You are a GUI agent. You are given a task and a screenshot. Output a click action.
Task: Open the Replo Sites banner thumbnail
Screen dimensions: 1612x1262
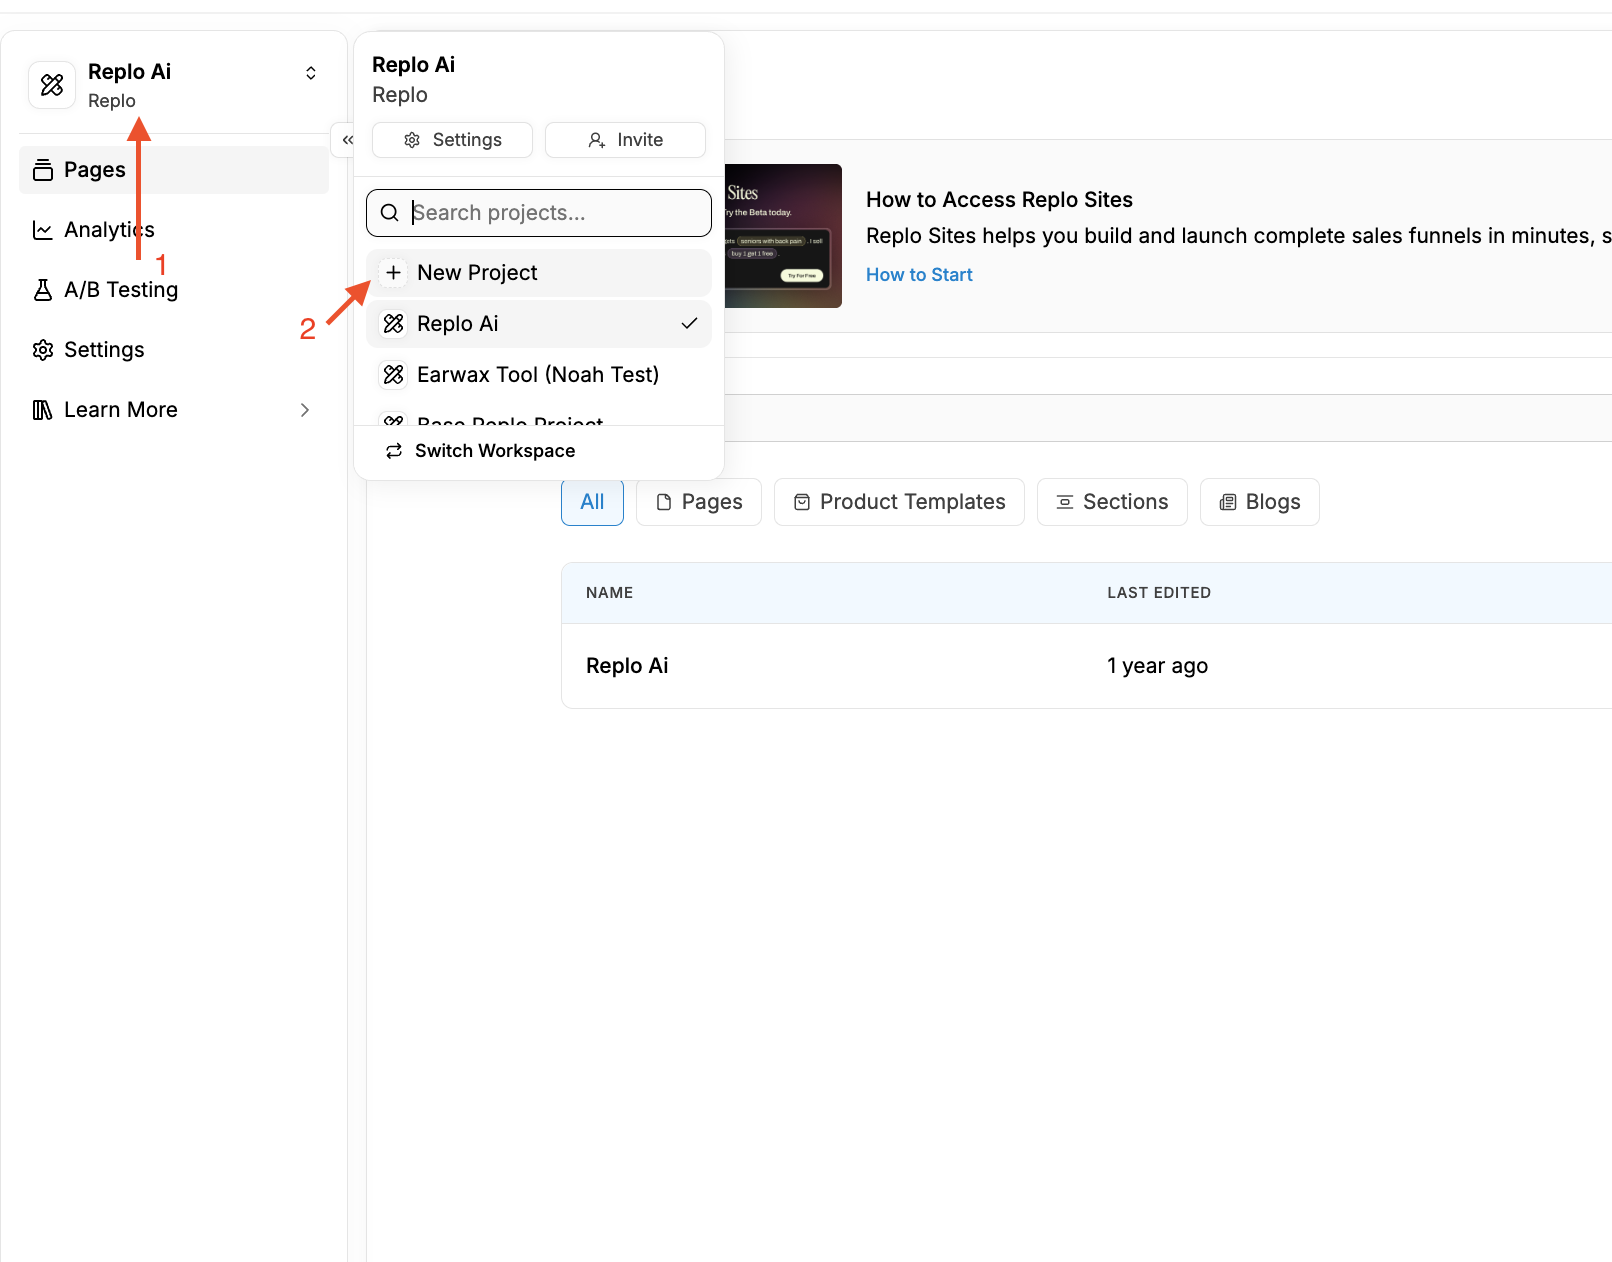(783, 236)
